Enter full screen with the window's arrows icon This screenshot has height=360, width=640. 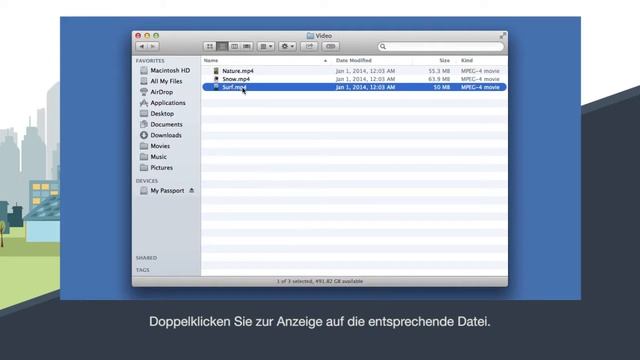coord(502,36)
